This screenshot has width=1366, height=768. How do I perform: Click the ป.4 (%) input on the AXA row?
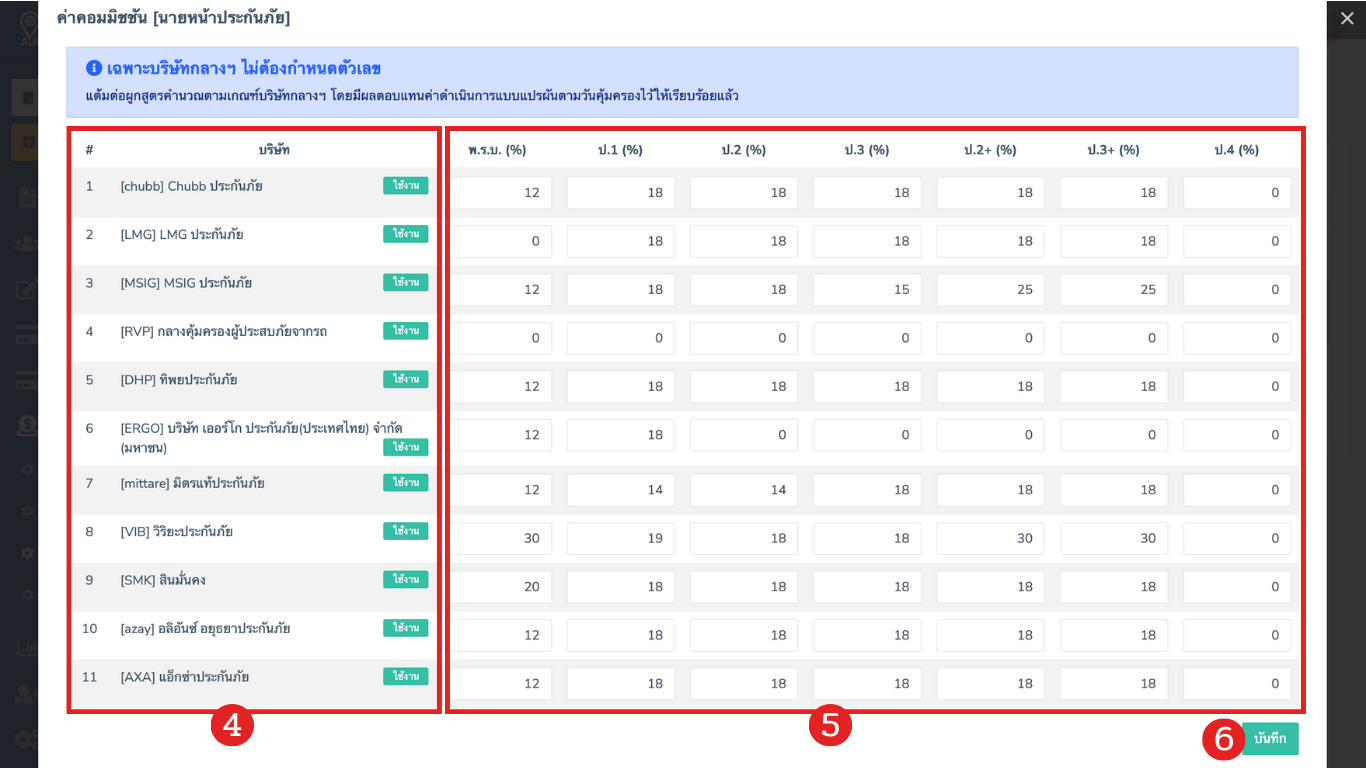(1237, 684)
